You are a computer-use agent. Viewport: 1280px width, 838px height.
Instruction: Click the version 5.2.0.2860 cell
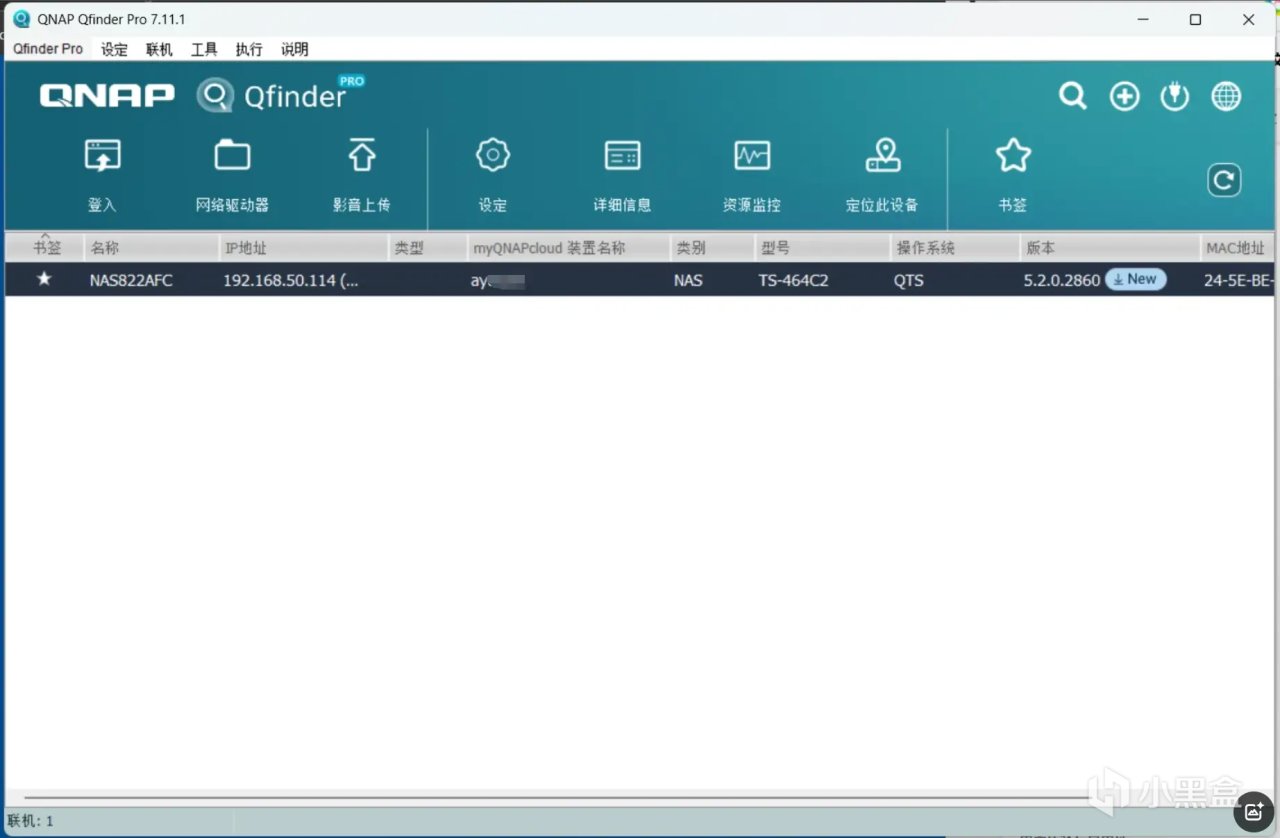1062,280
